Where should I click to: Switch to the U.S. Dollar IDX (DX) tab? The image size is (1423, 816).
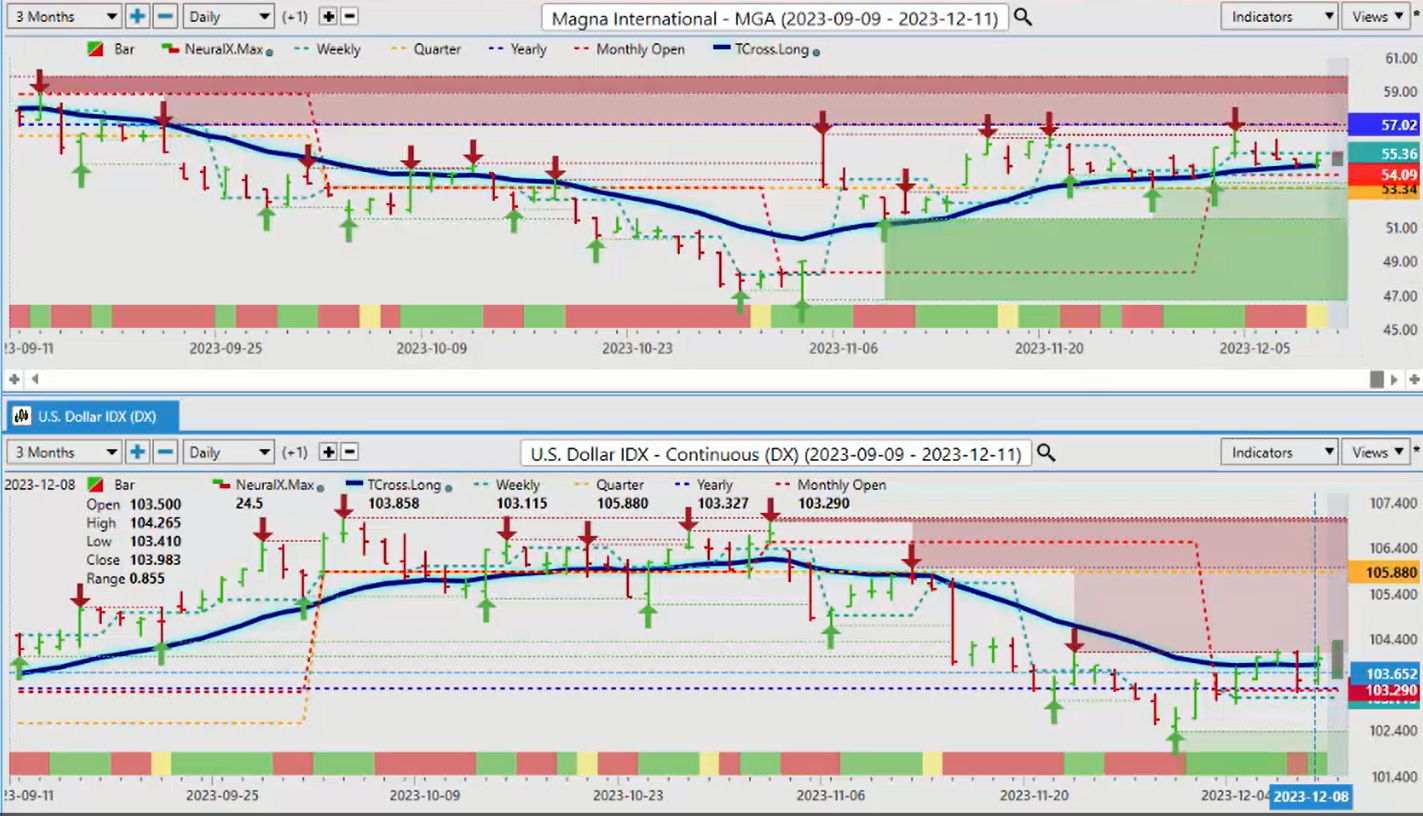(93, 416)
